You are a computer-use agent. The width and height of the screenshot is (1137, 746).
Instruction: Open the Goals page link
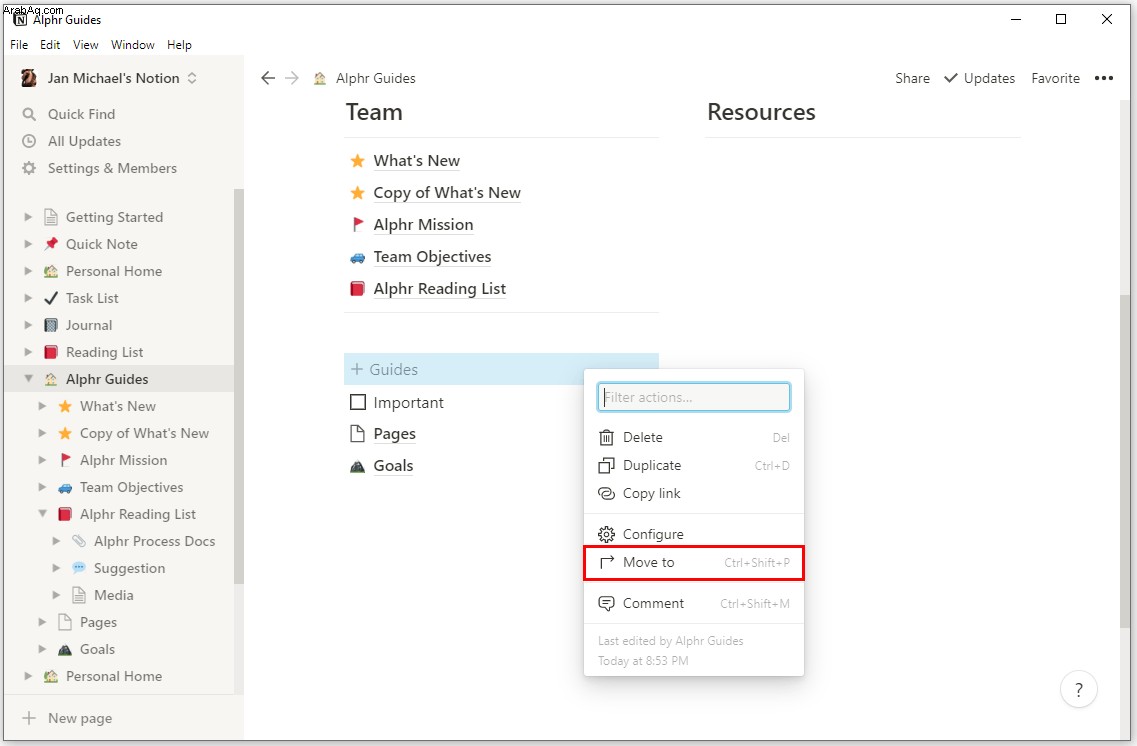pyautogui.click(x=393, y=466)
